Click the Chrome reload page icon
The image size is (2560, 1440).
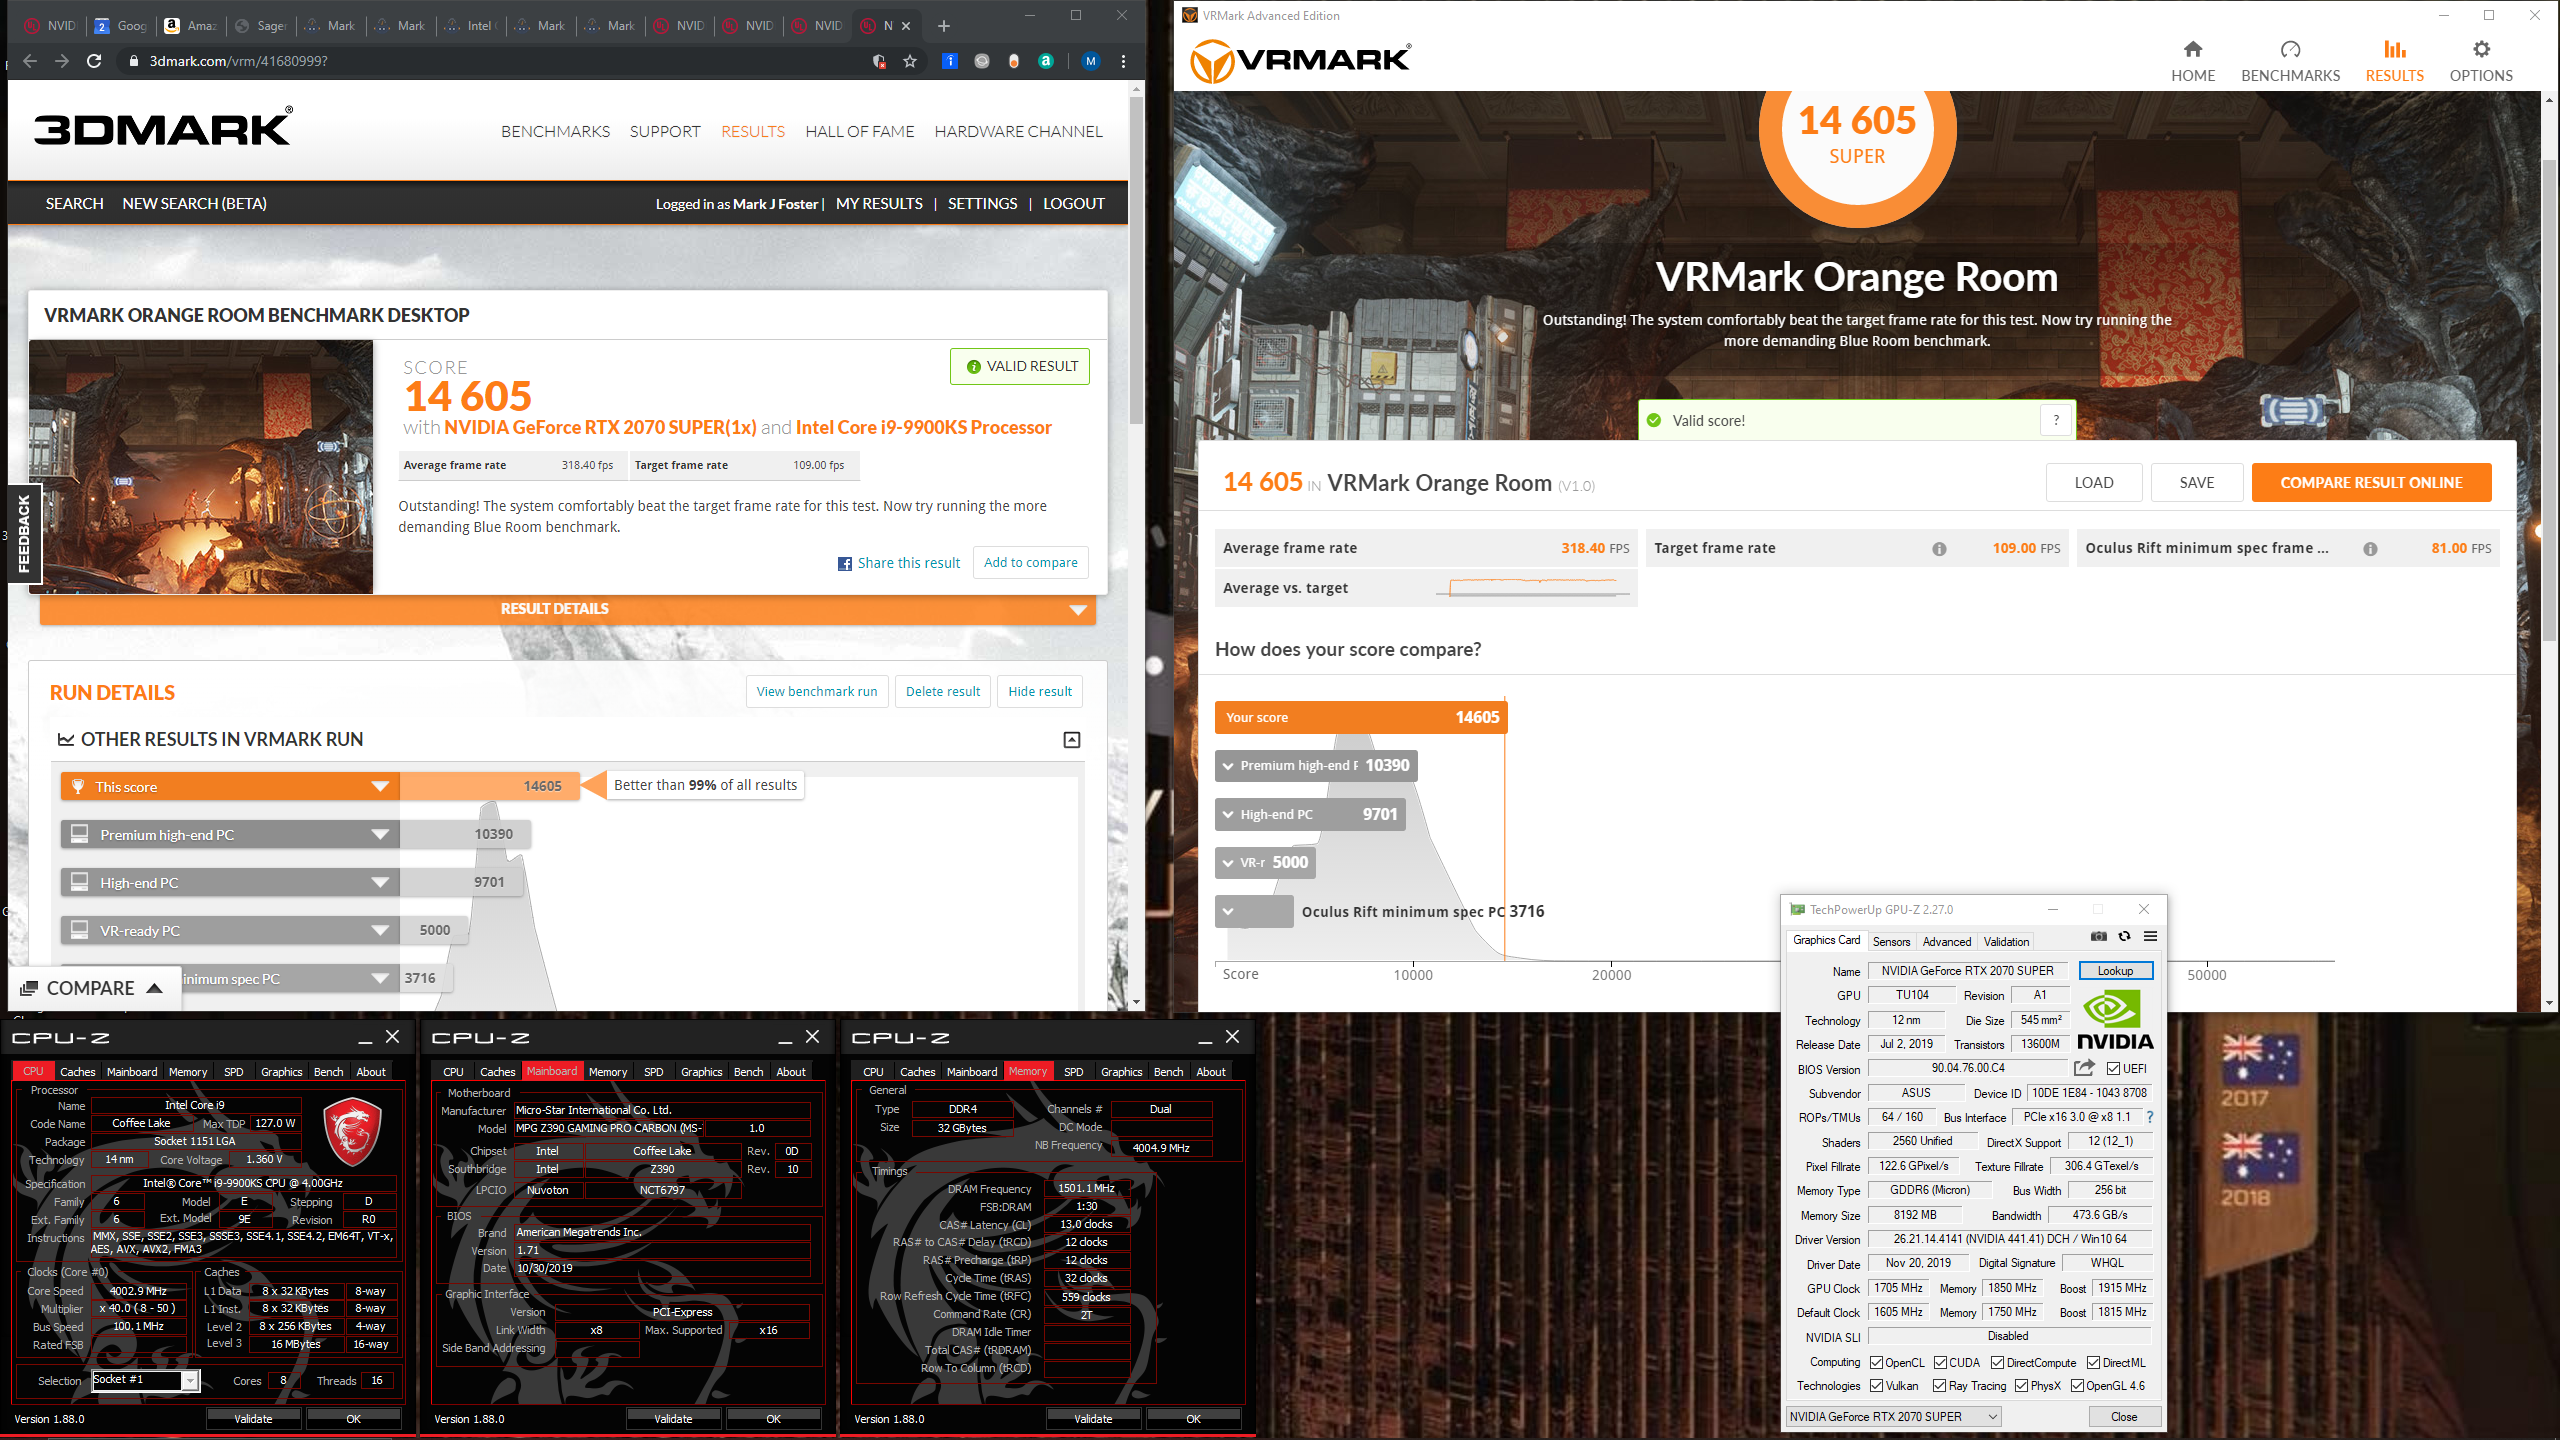click(x=94, y=61)
